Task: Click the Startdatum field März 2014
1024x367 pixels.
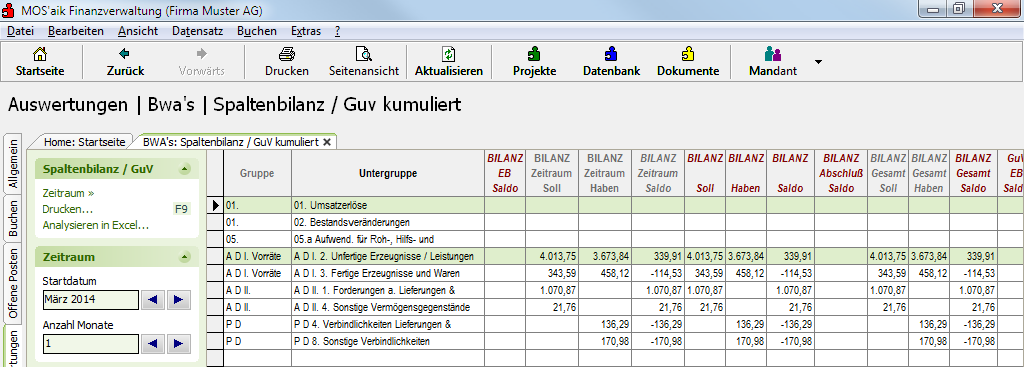Action: click(91, 300)
